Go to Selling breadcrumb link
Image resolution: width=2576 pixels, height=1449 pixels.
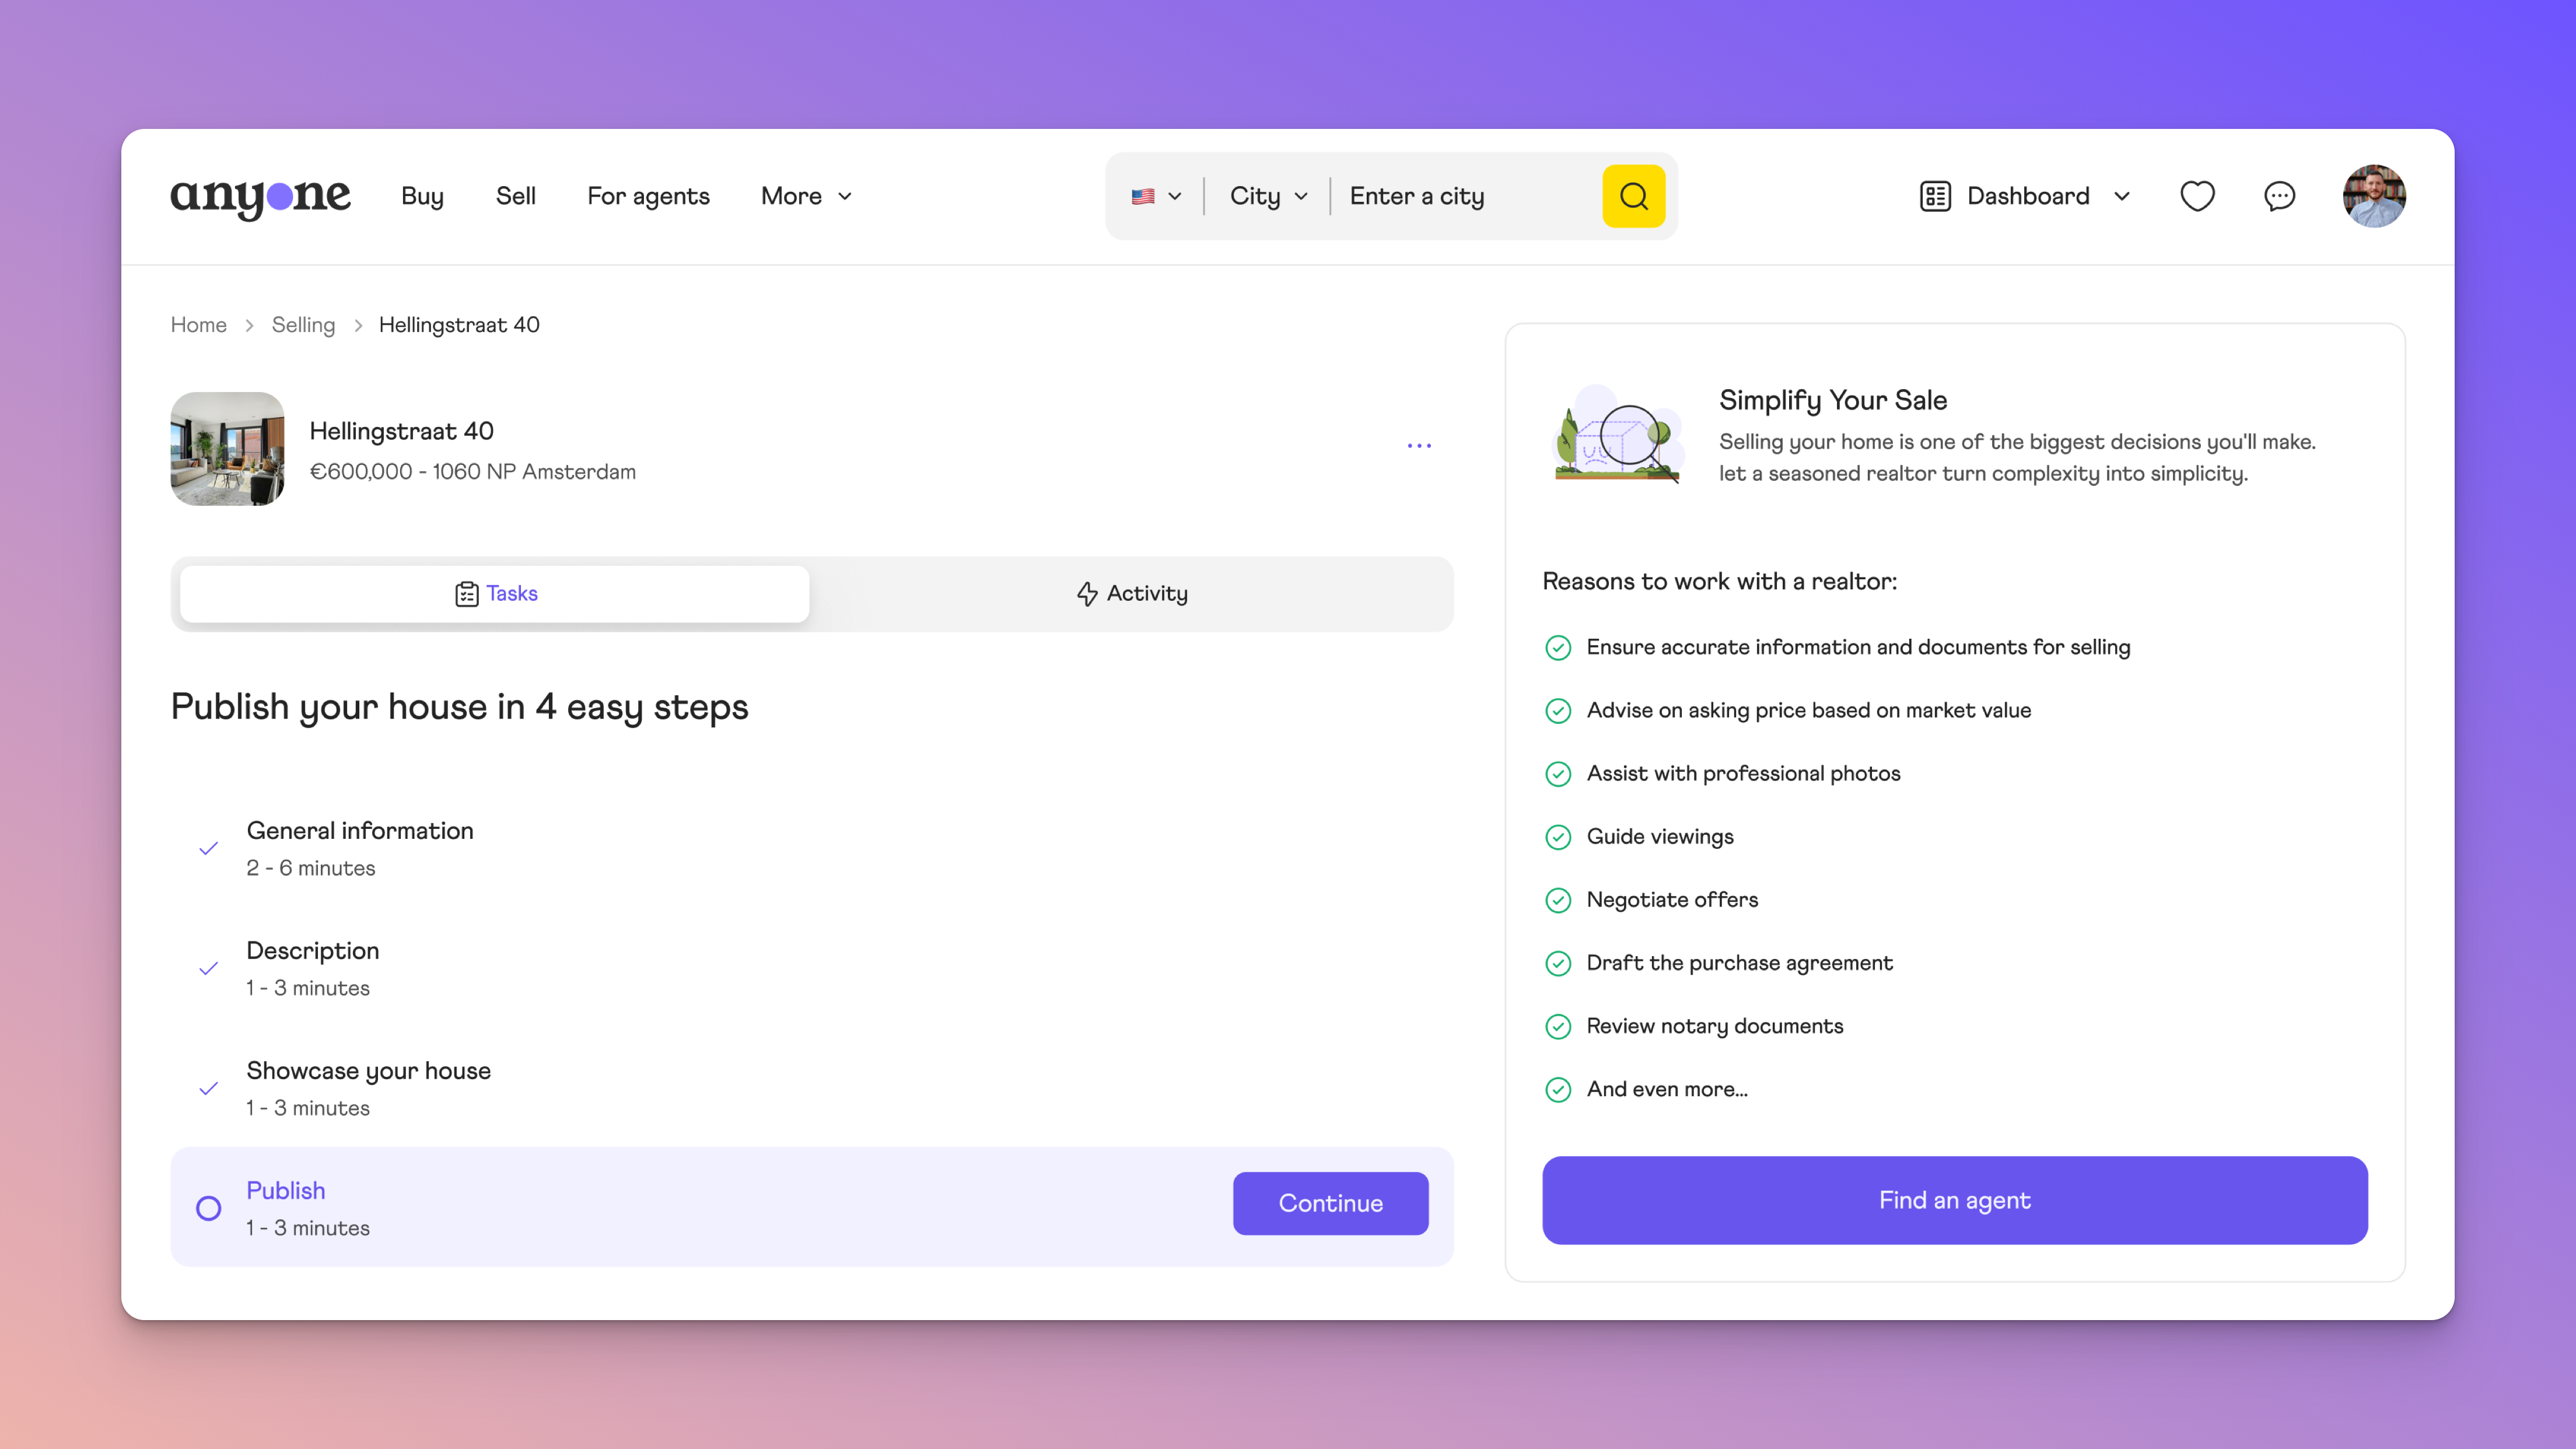click(x=303, y=325)
